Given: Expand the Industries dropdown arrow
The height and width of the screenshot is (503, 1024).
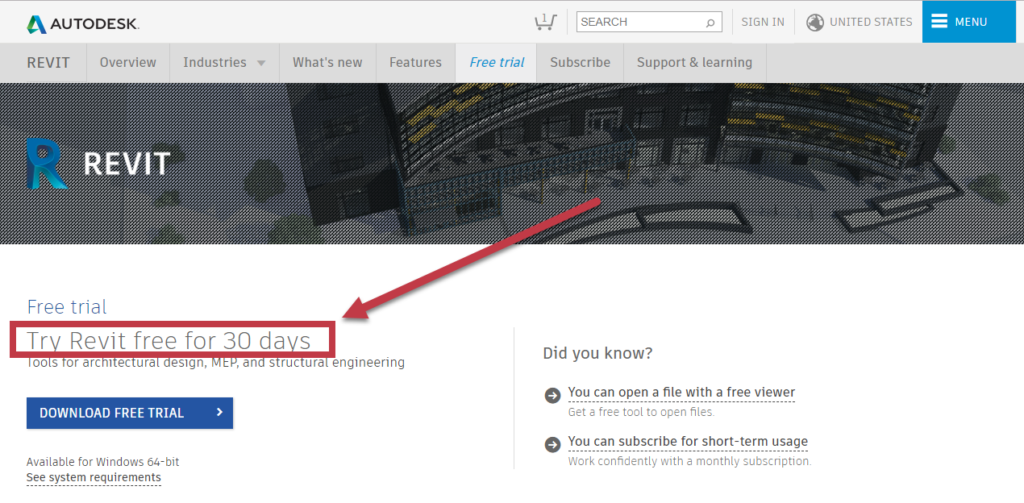Looking at the screenshot, I should [261, 63].
